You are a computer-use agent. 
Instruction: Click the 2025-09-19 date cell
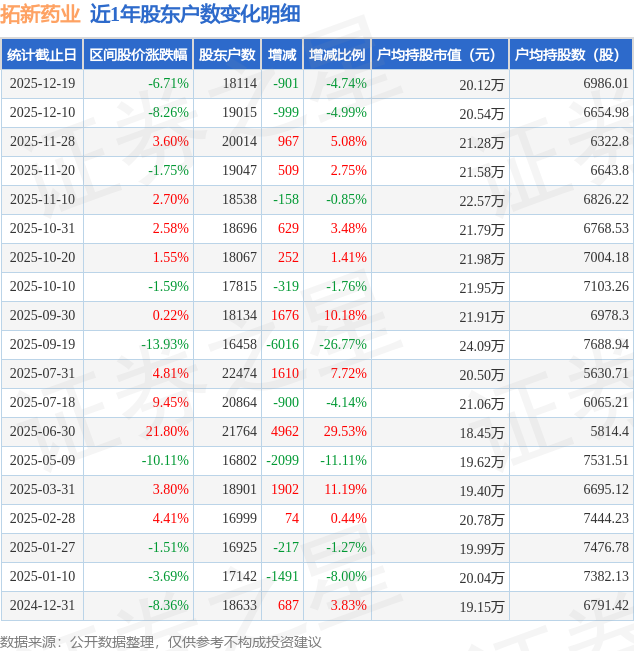tap(41, 345)
